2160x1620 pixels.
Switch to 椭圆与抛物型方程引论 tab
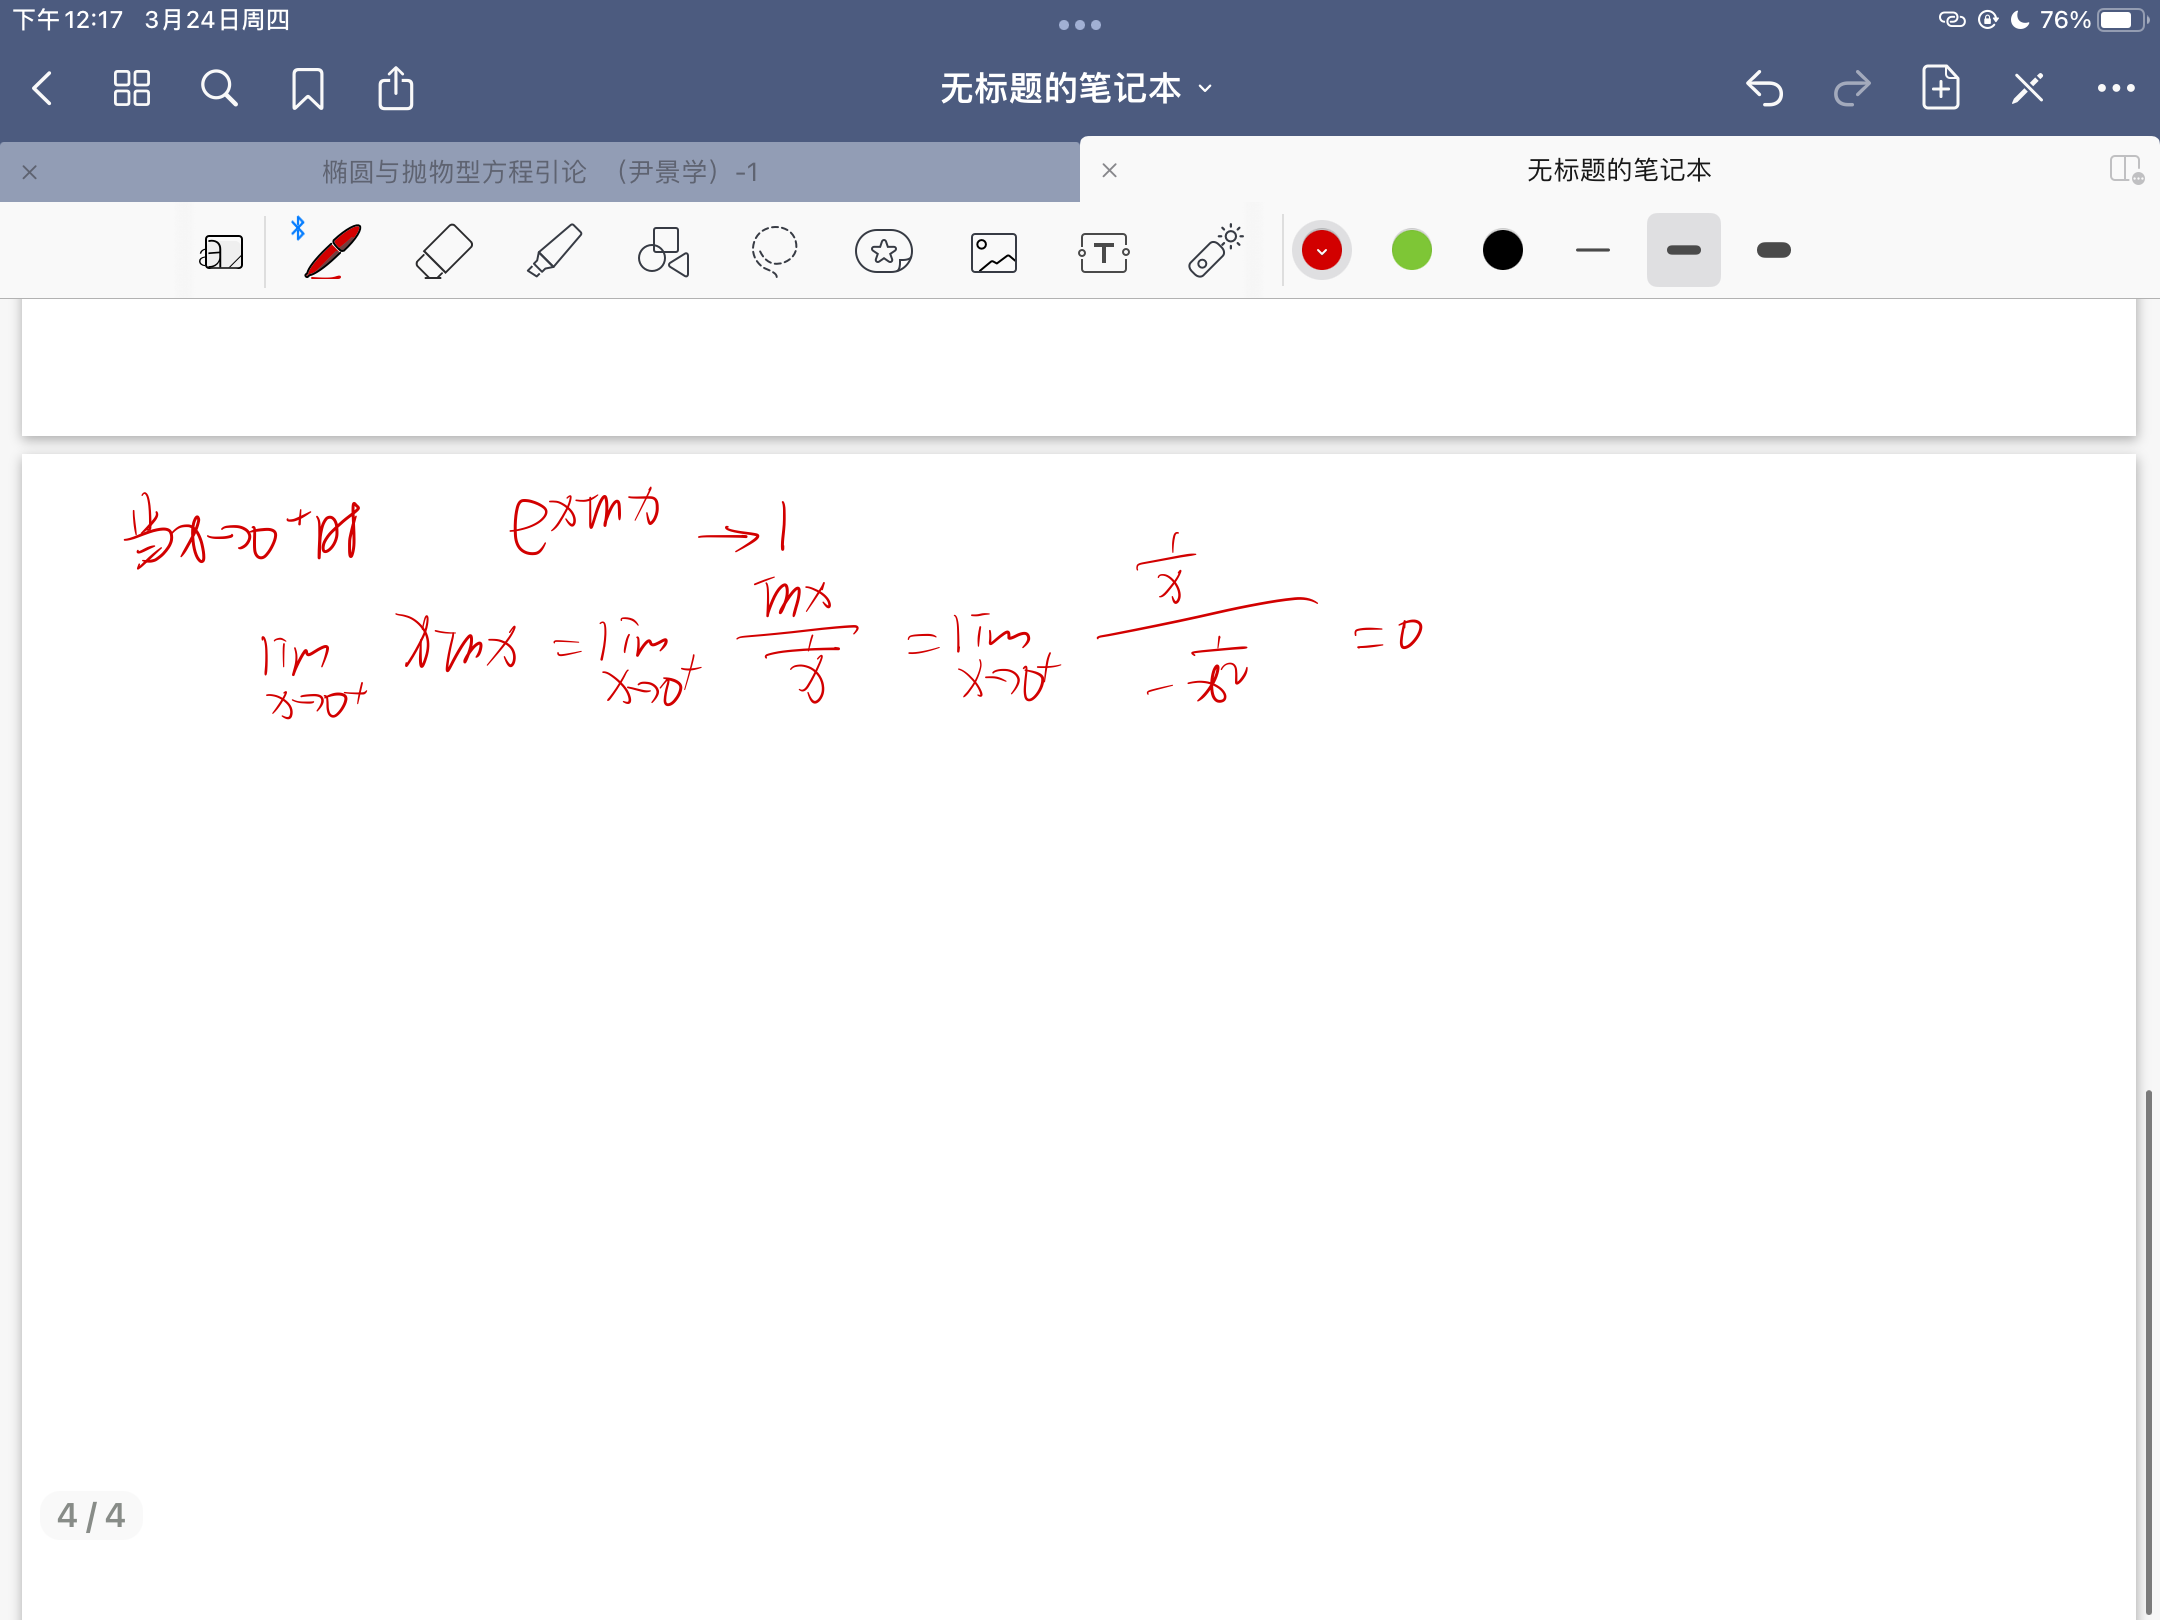pyautogui.click(x=540, y=172)
